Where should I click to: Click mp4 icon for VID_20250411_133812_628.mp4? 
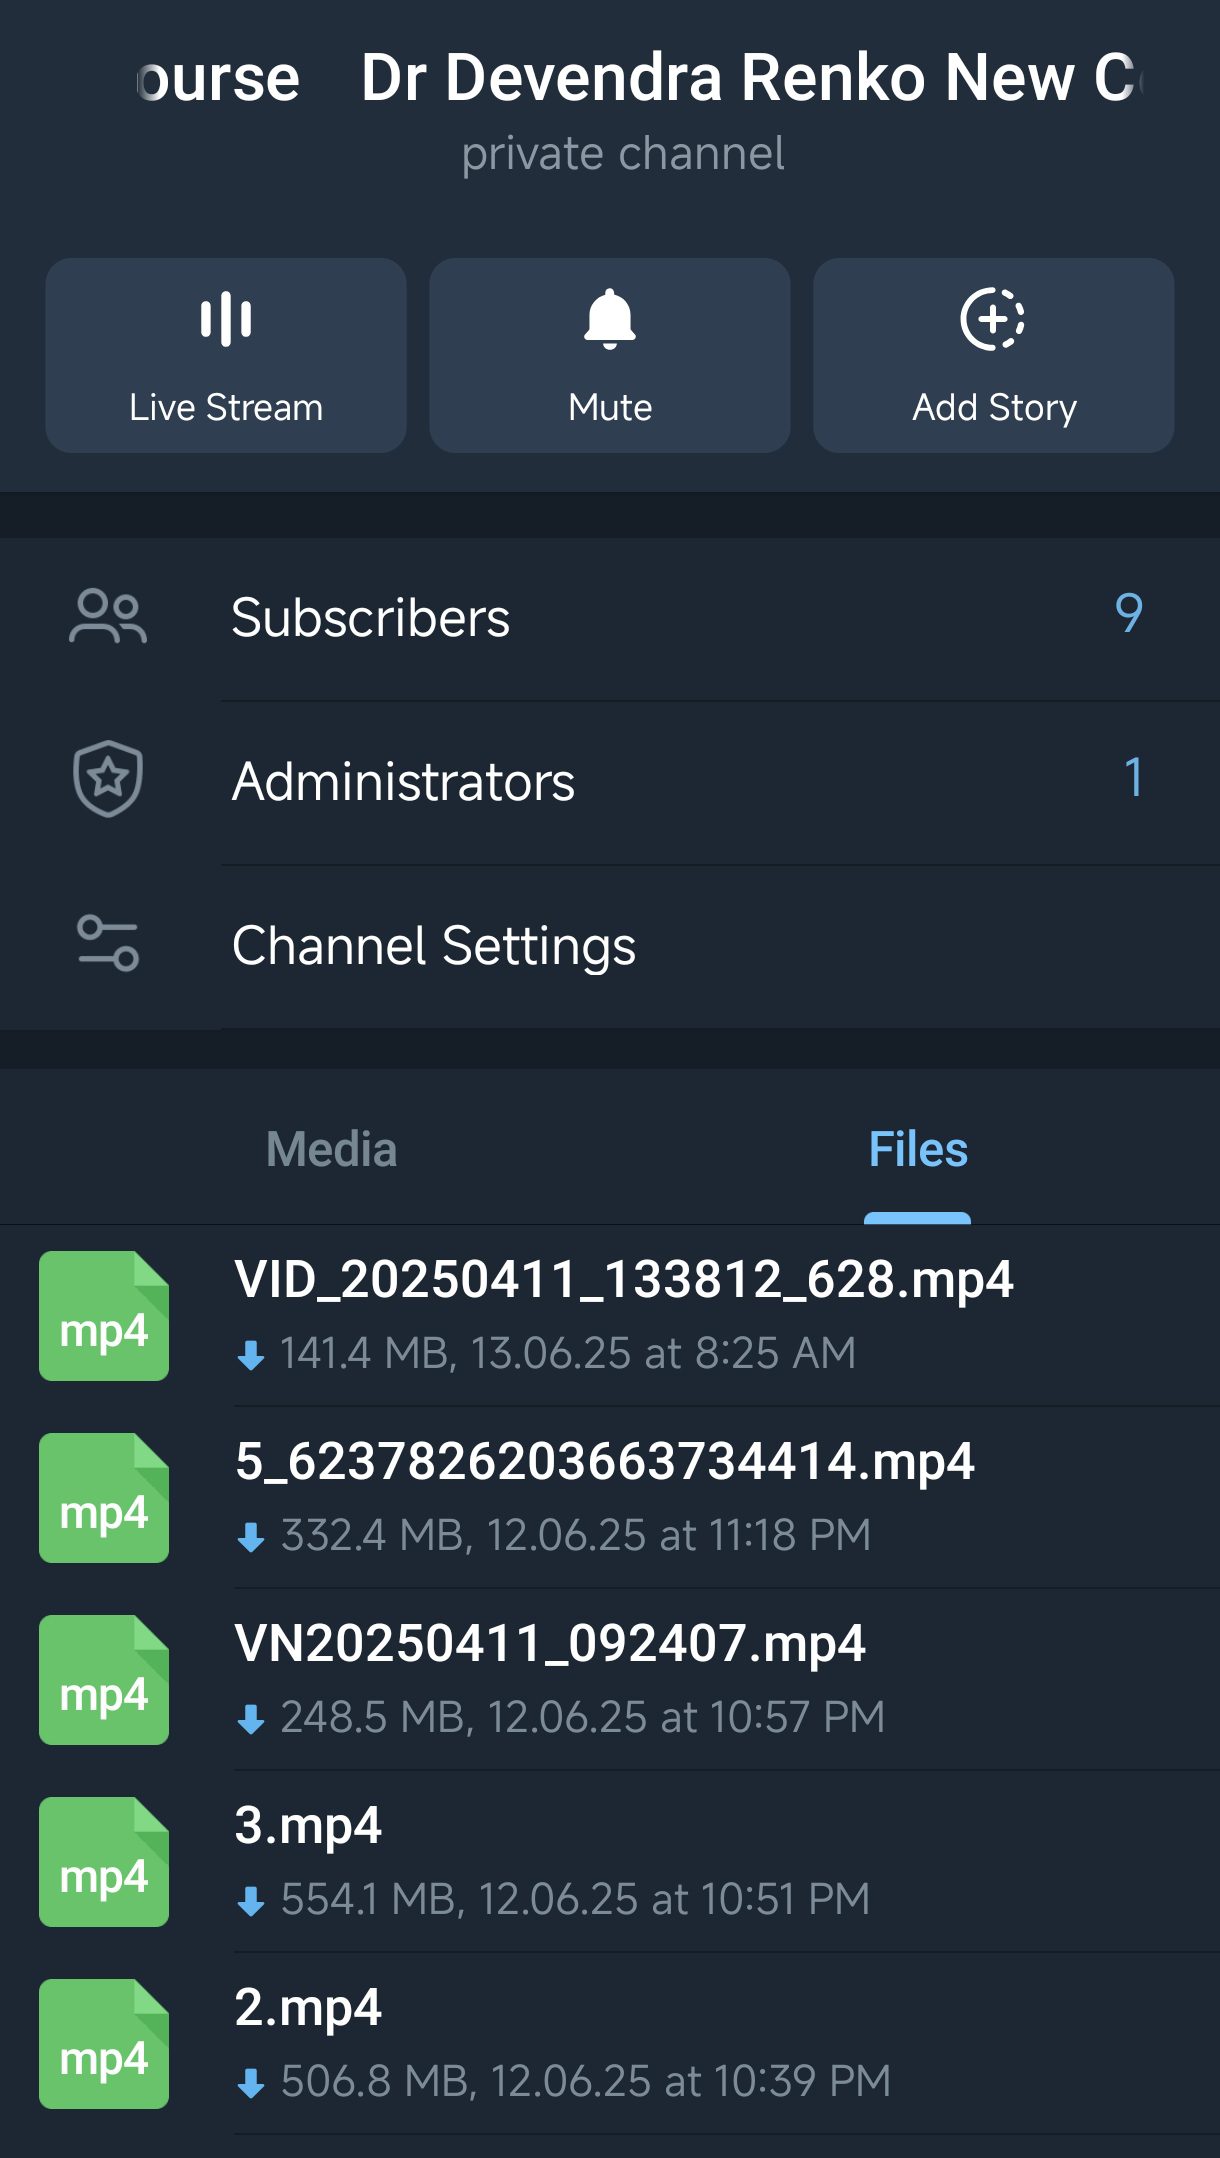tap(104, 1316)
